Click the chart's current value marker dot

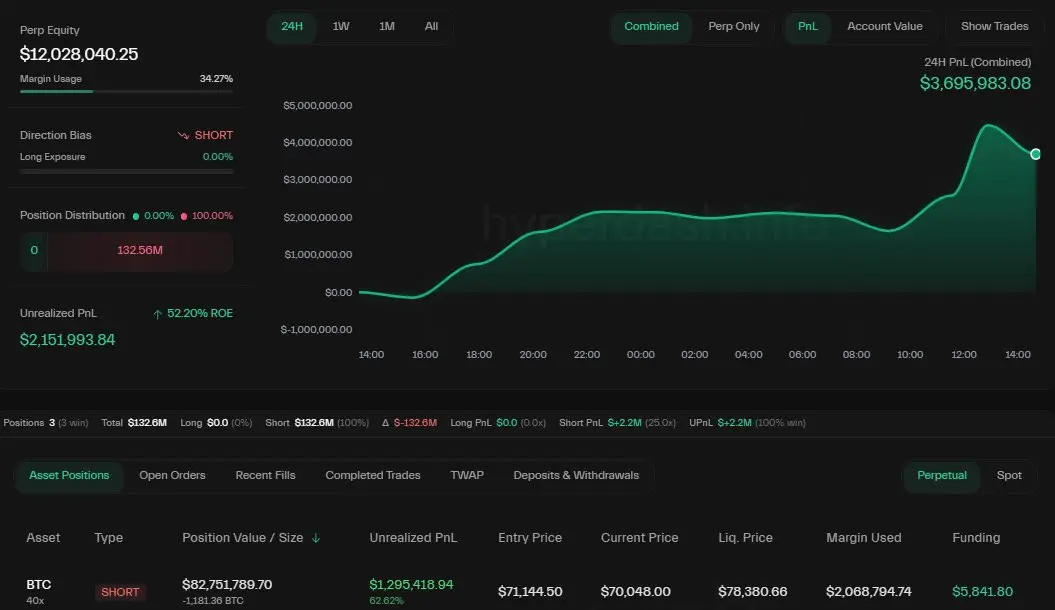(1035, 154)
